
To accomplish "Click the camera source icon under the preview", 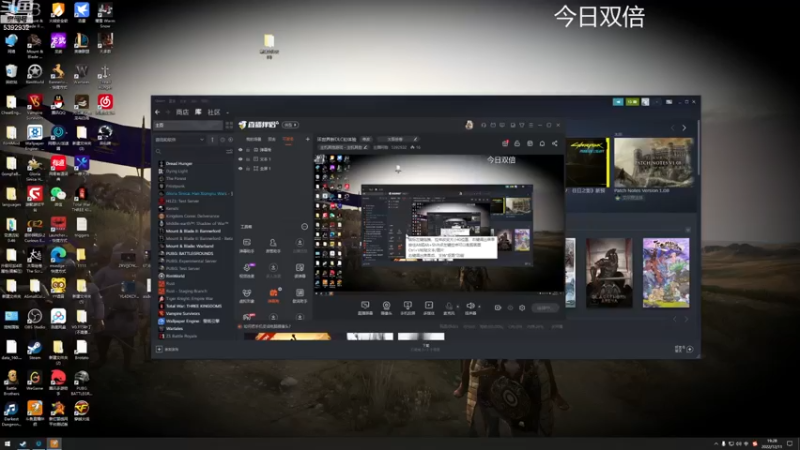I will click(x=386, y=308).
